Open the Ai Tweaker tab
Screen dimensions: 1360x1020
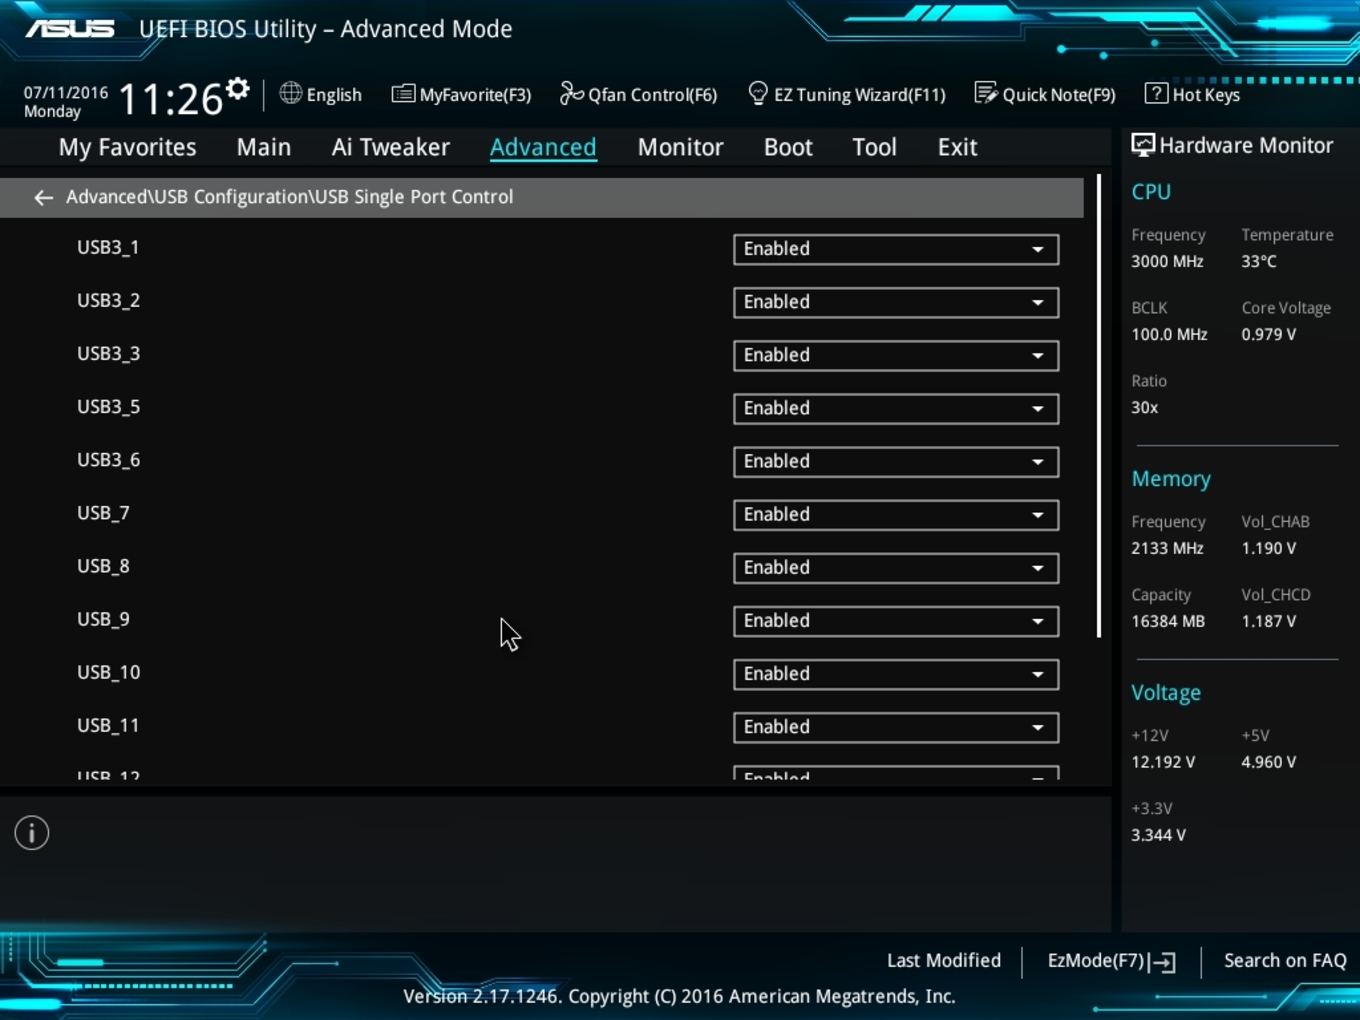(391, 147)
